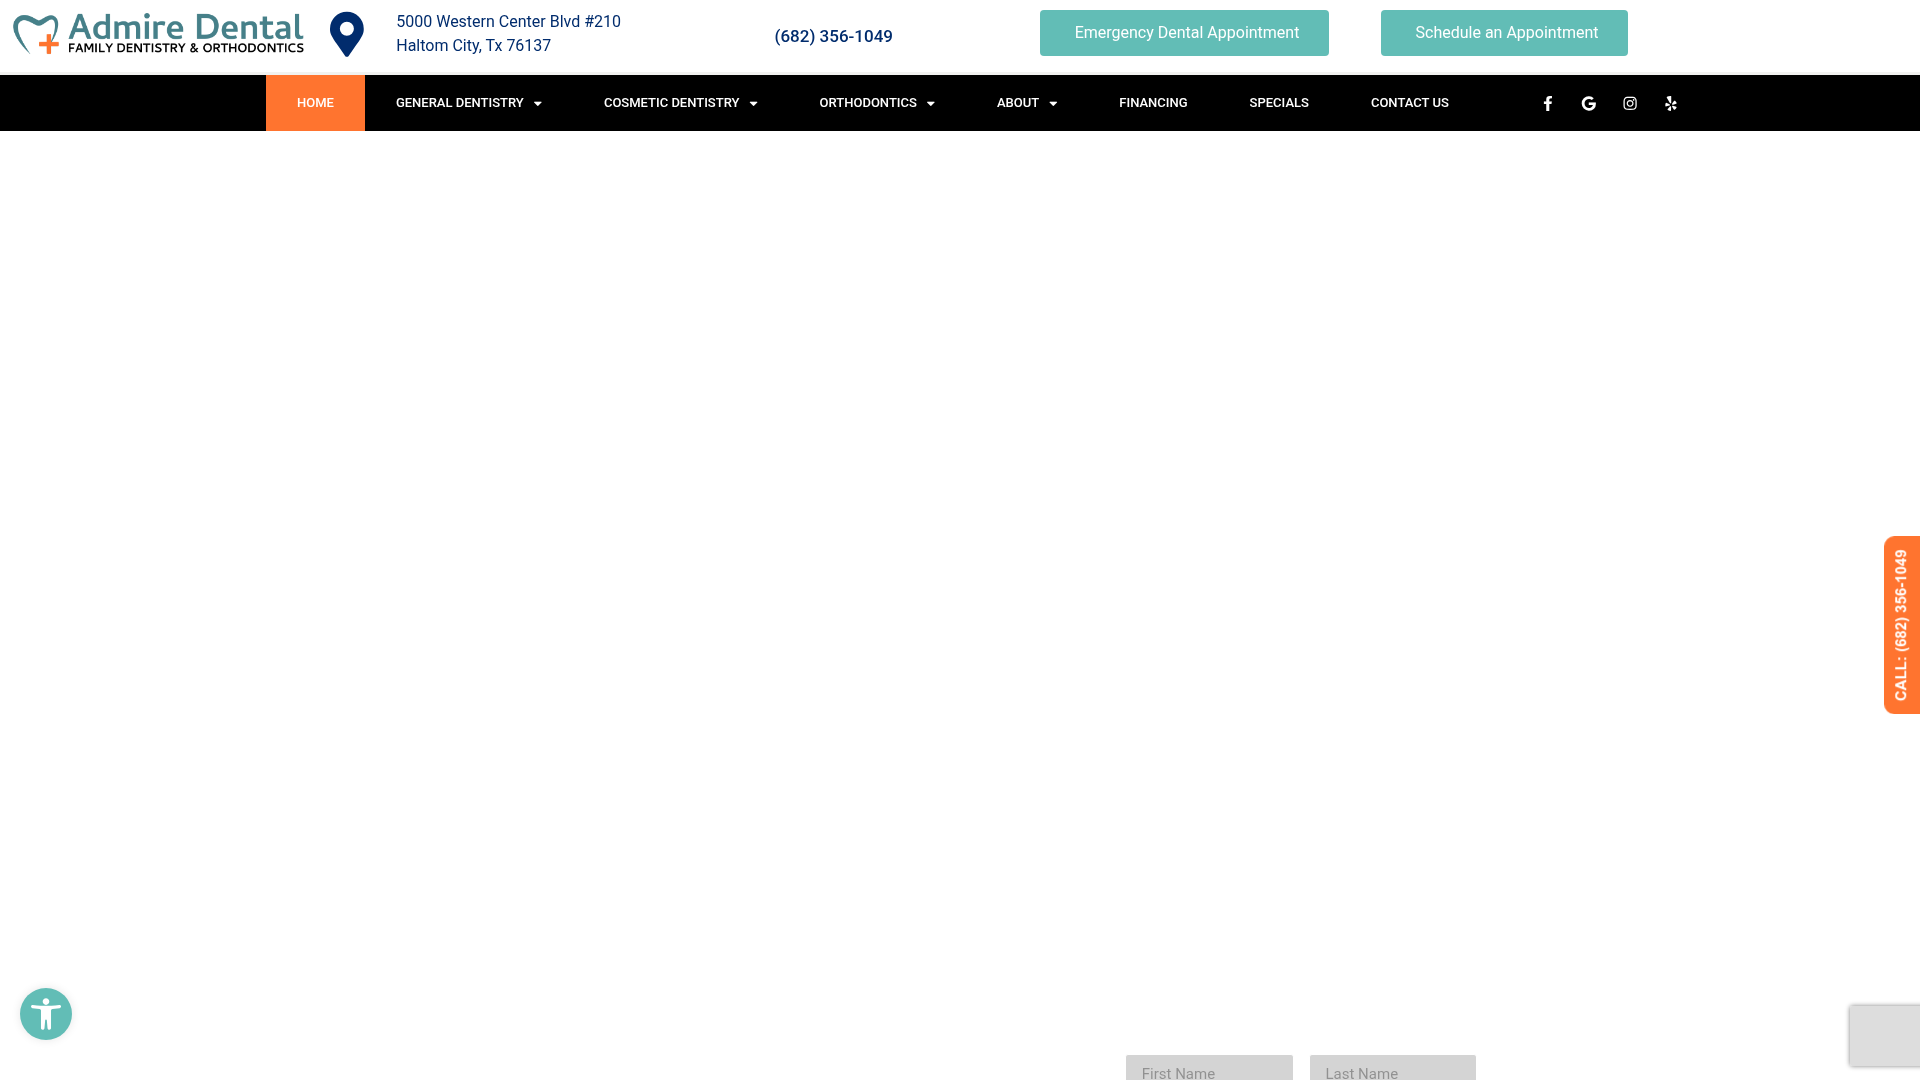This screenshot has height=1080, width=1920.
Task: Click the Facebook icon in navigation bar
Action: [1547, 104]
